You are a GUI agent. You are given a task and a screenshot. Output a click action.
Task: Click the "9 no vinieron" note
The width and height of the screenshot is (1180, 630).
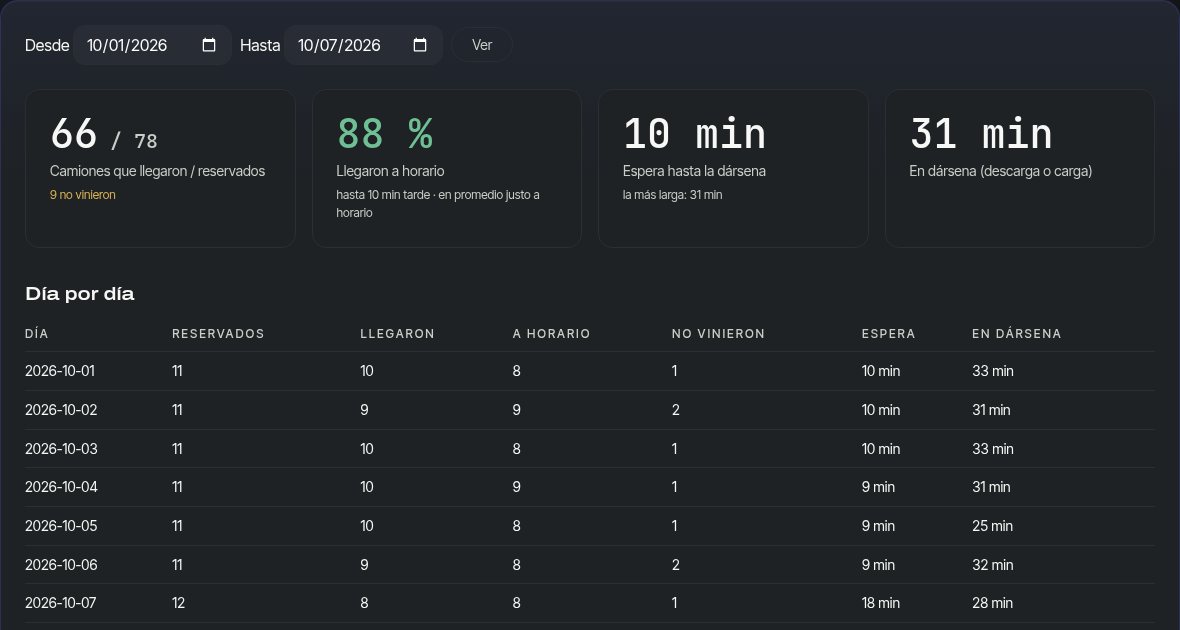[x=83, y=195]
